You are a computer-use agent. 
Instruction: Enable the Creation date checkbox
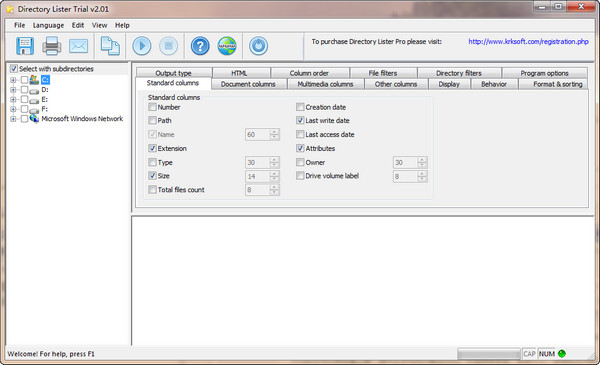point(300,107)
